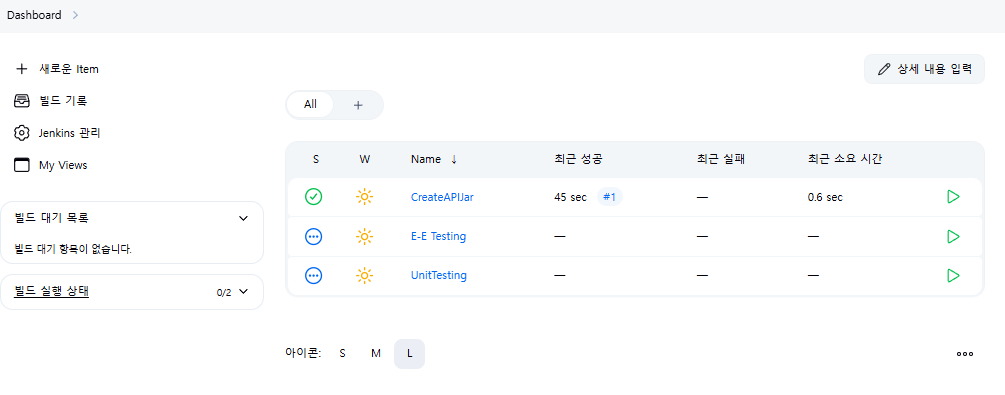The height and width of the screenshot is (395, 1005).
Task: Open the UnitTesting job link
Action: pyautogui.click(x=438, y=276)
